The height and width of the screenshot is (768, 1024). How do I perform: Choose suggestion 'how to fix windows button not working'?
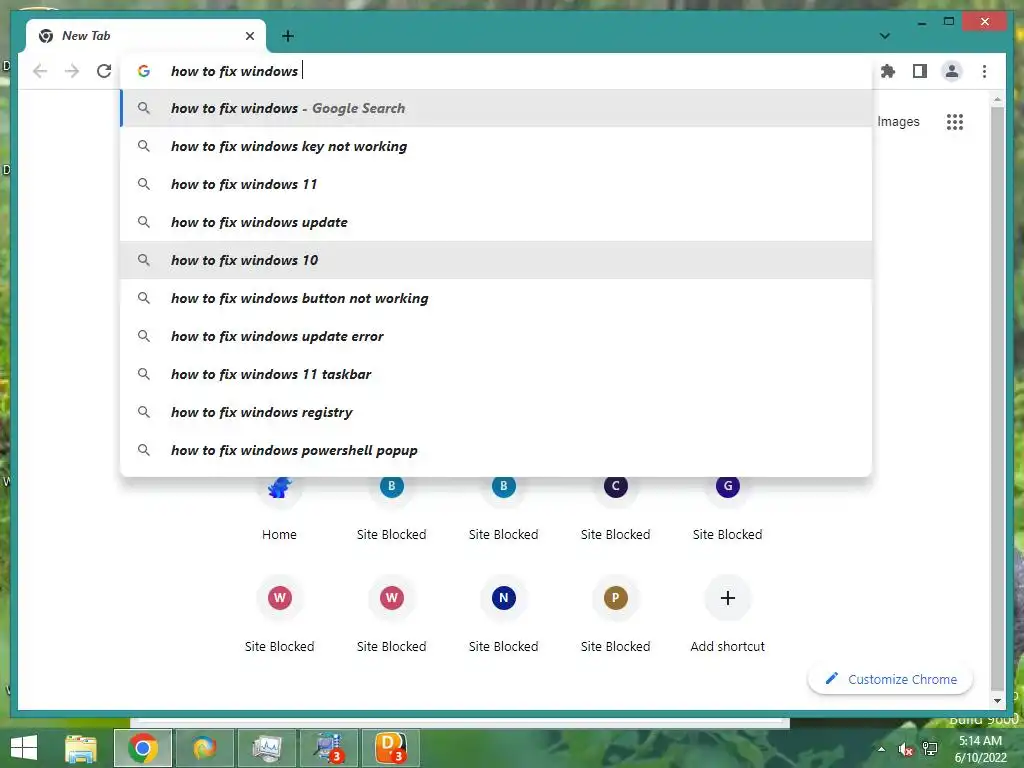pyautogui.click(x=496, y=298)
